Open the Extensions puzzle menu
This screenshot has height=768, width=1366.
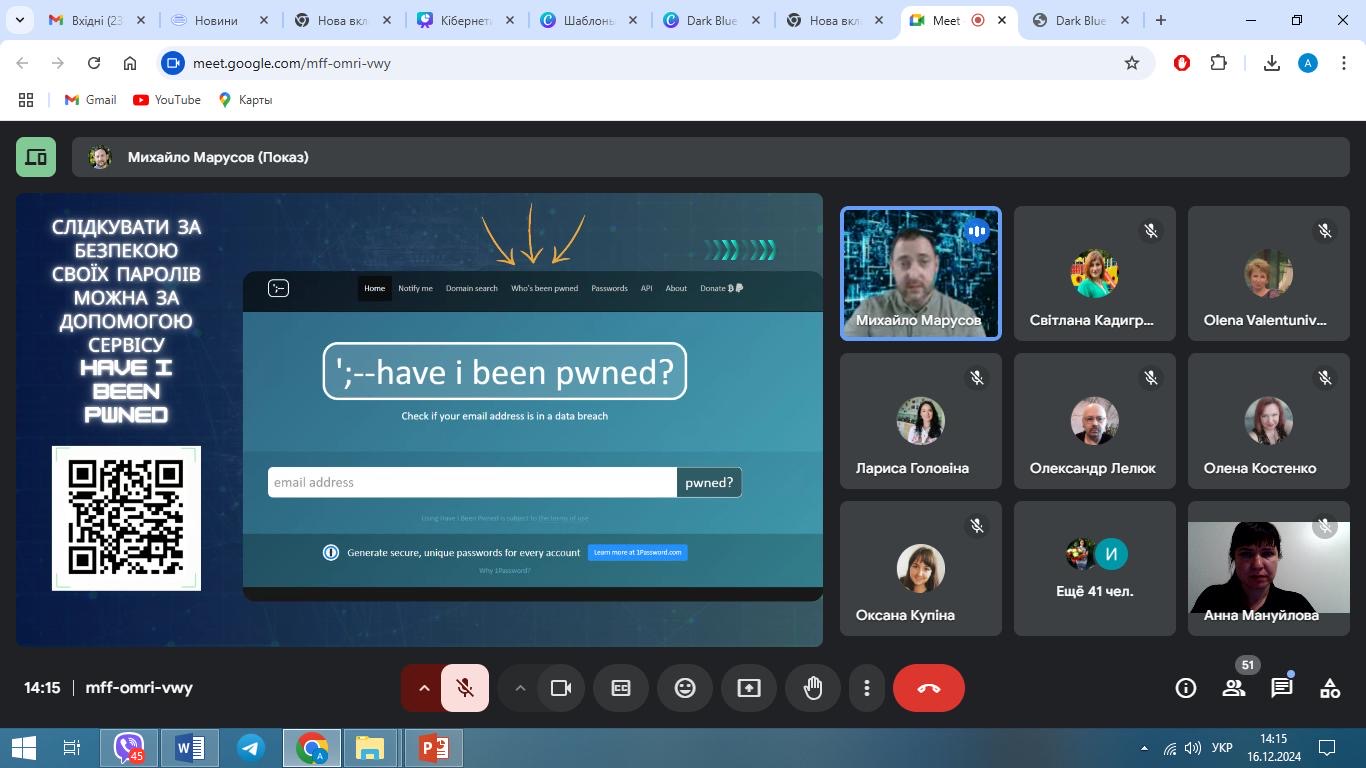pyautogui.click(x=1218, y=63)
